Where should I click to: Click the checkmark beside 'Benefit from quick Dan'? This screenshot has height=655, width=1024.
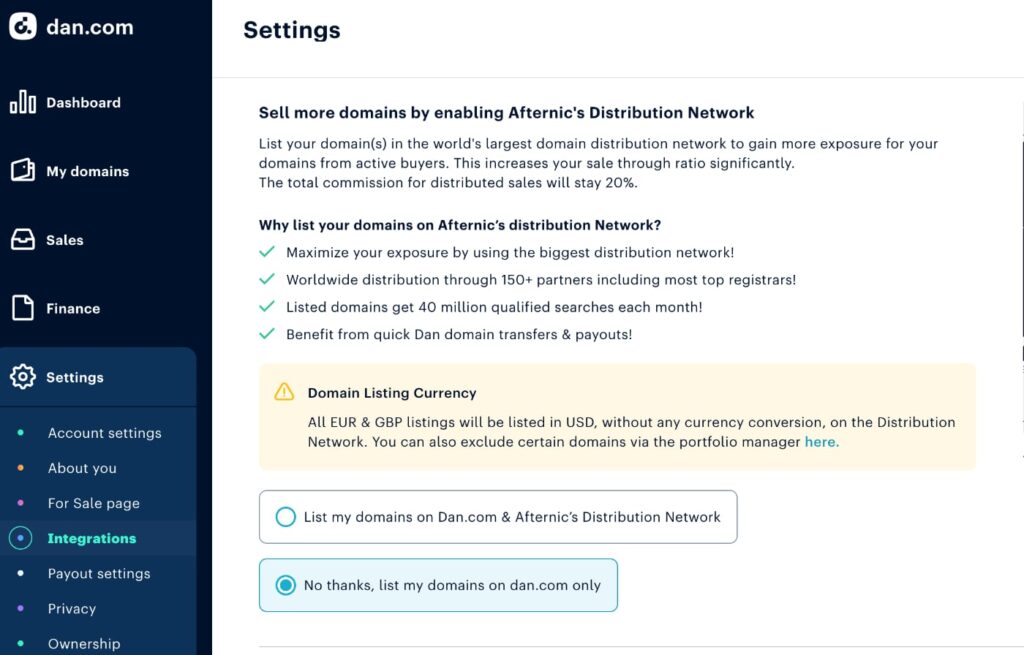point(267,334)
